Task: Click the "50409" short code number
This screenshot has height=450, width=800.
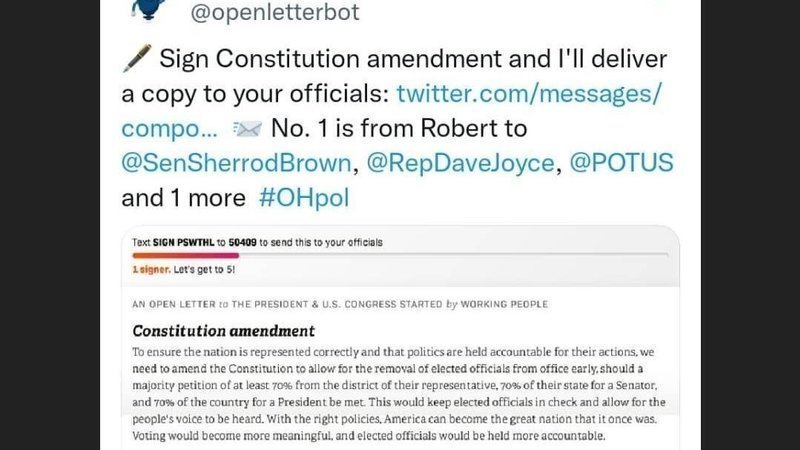Action: 243,242
